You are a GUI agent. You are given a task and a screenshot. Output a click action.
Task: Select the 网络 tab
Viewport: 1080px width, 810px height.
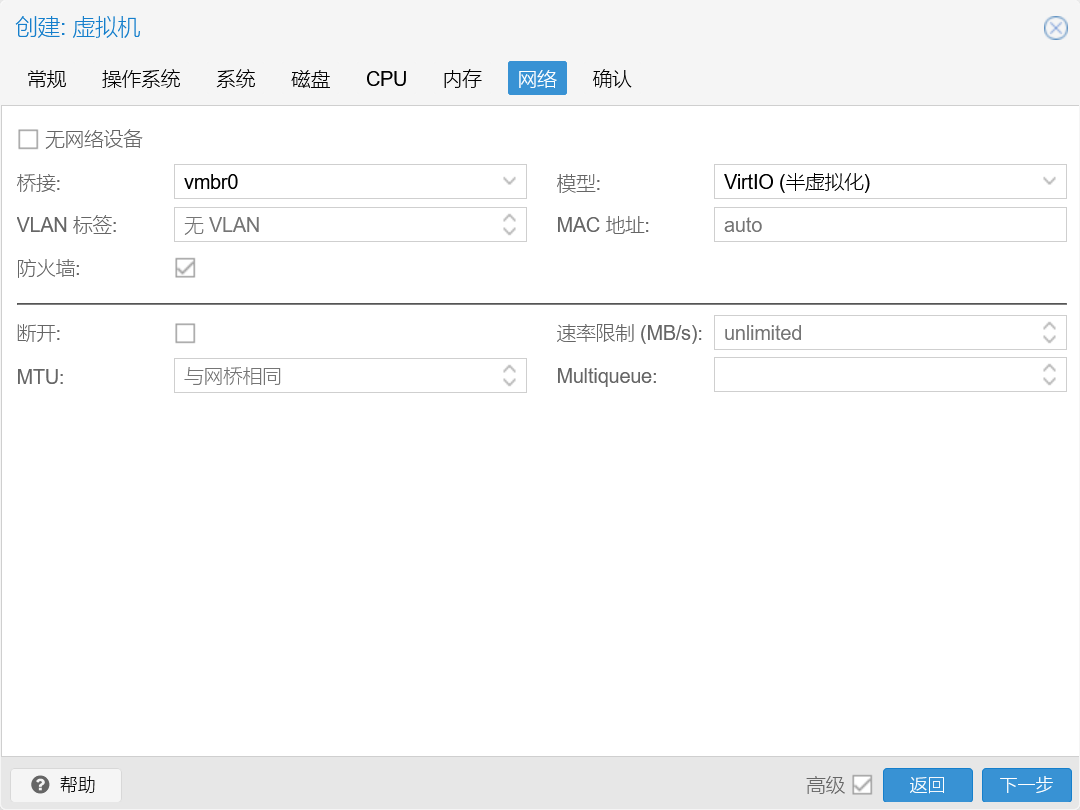coord(537,79)
